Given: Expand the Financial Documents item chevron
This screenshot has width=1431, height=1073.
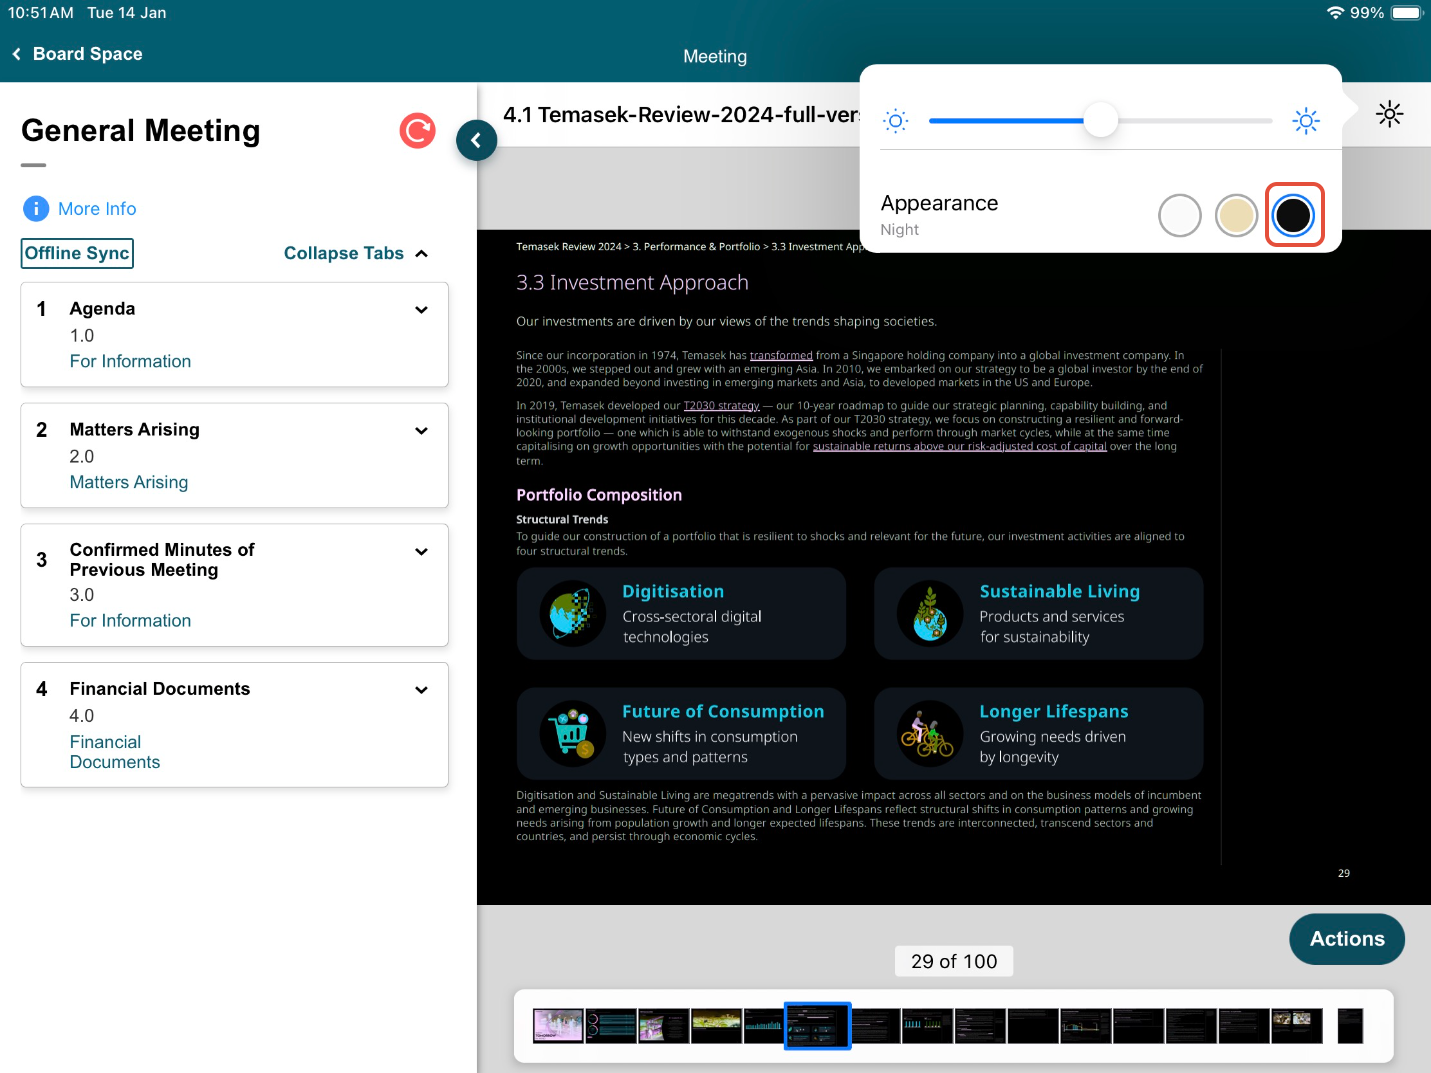Looking at the screenshot, I should (x=421, y=690).
